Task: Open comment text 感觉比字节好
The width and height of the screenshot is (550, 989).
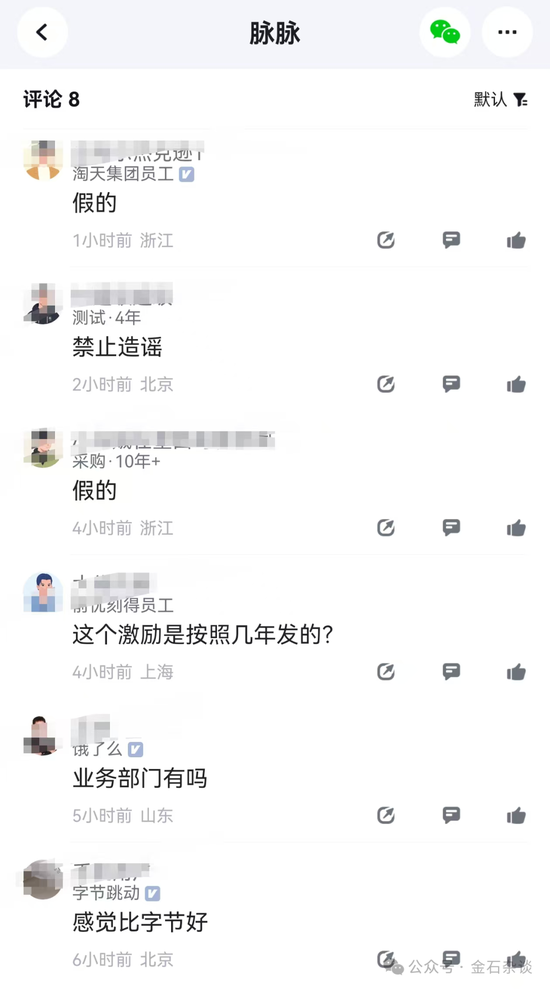Action: [140, 922]
